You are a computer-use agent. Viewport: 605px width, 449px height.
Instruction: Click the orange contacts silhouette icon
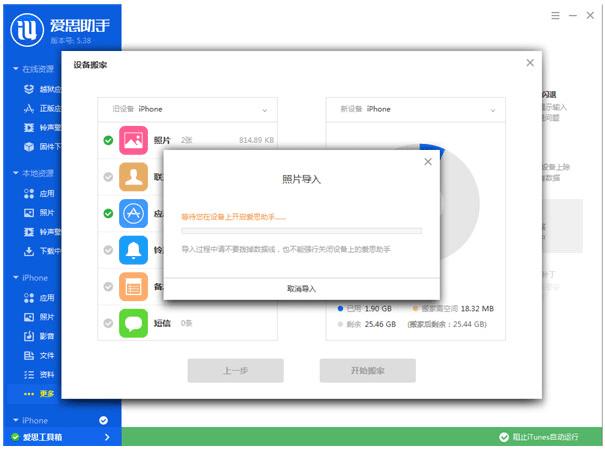(133, 177)
